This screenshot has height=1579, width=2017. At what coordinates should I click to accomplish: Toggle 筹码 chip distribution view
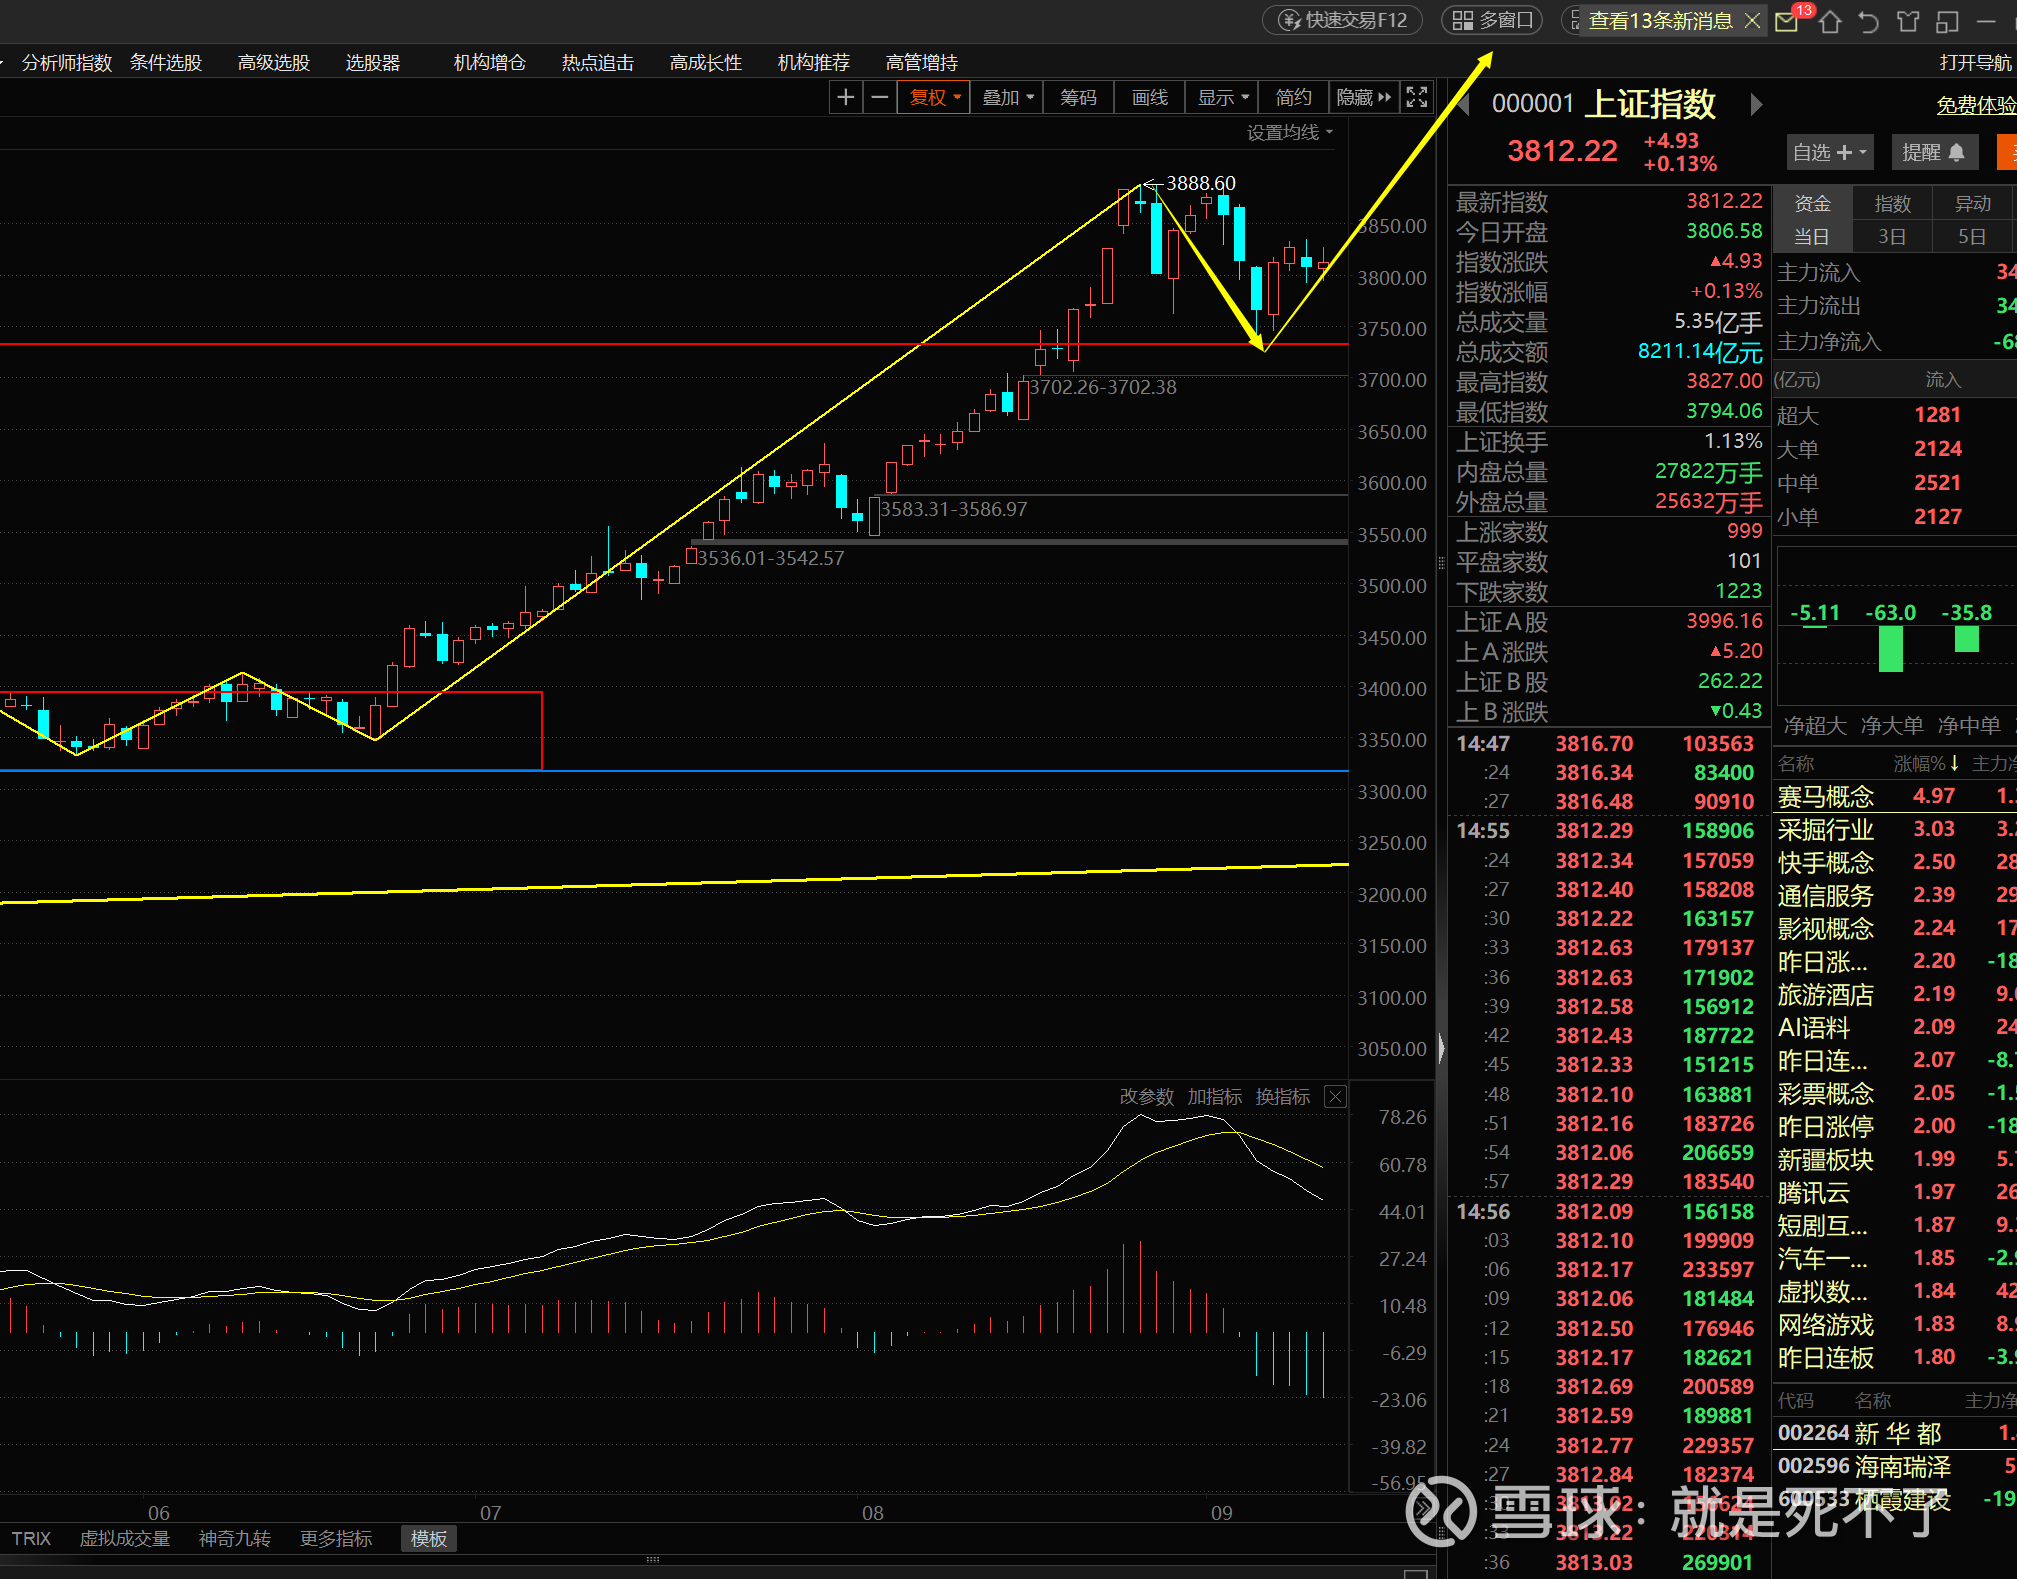coord(1078,97)
